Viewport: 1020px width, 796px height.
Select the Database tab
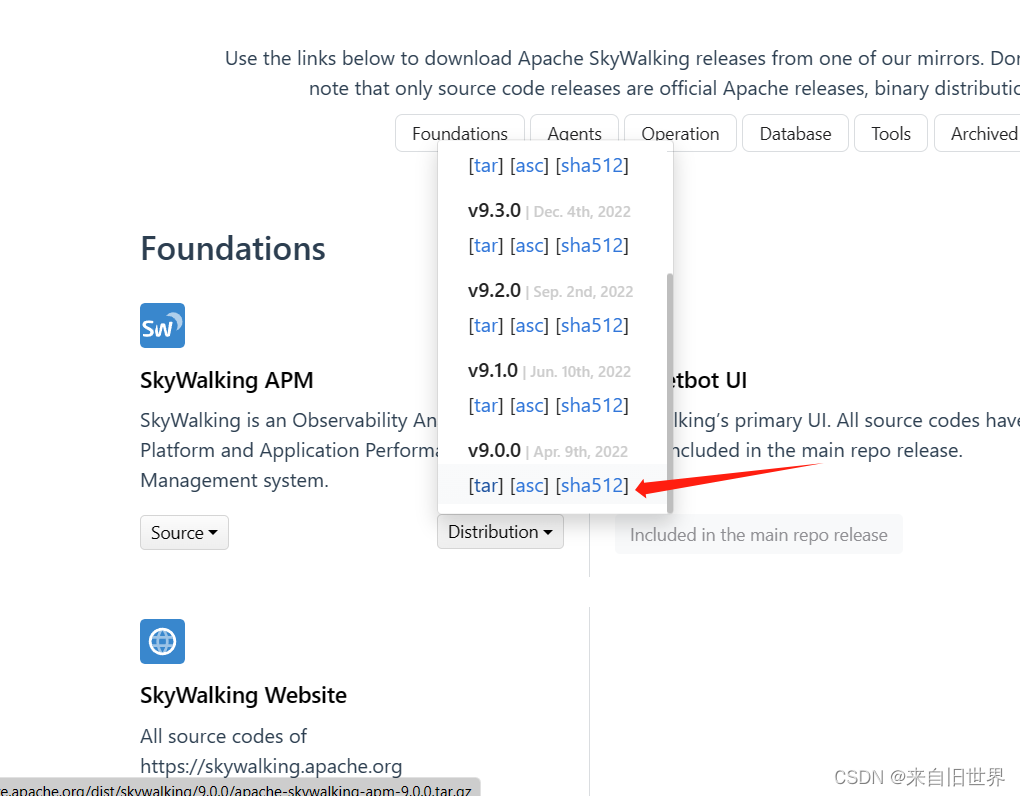(795, 133)
